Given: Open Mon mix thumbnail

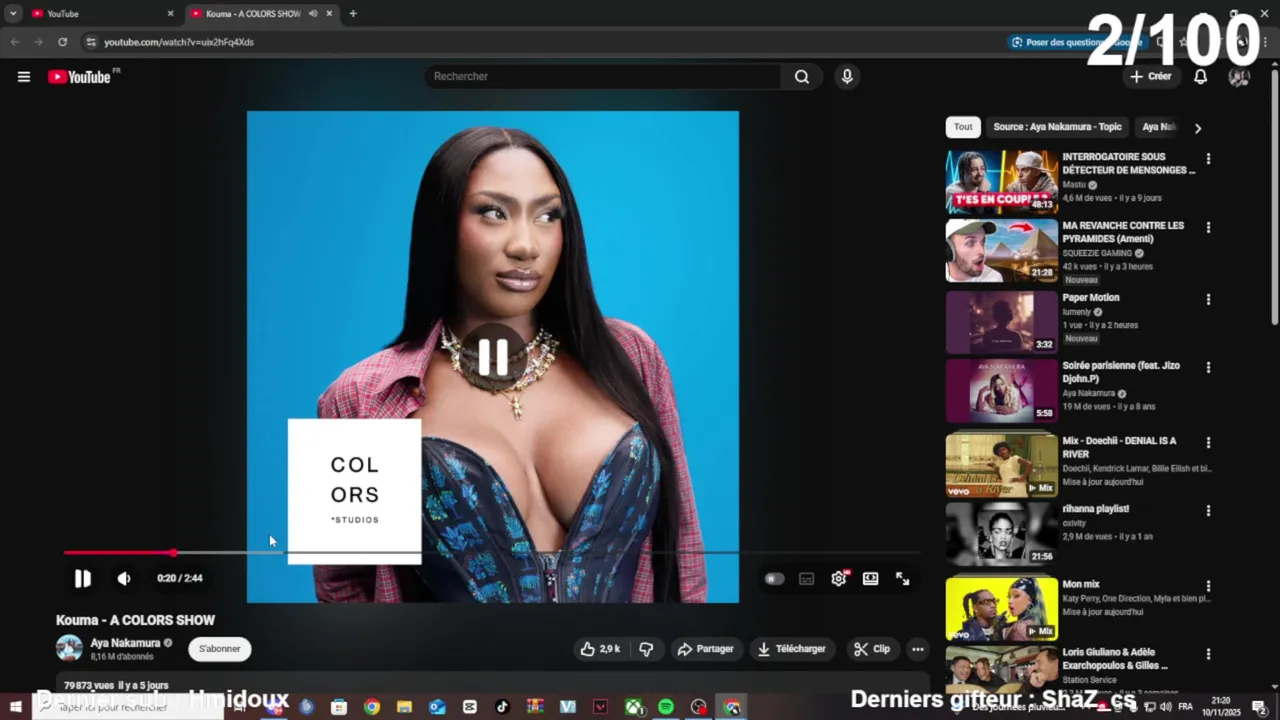Looking at the screenshot, I should point(1001,608).
